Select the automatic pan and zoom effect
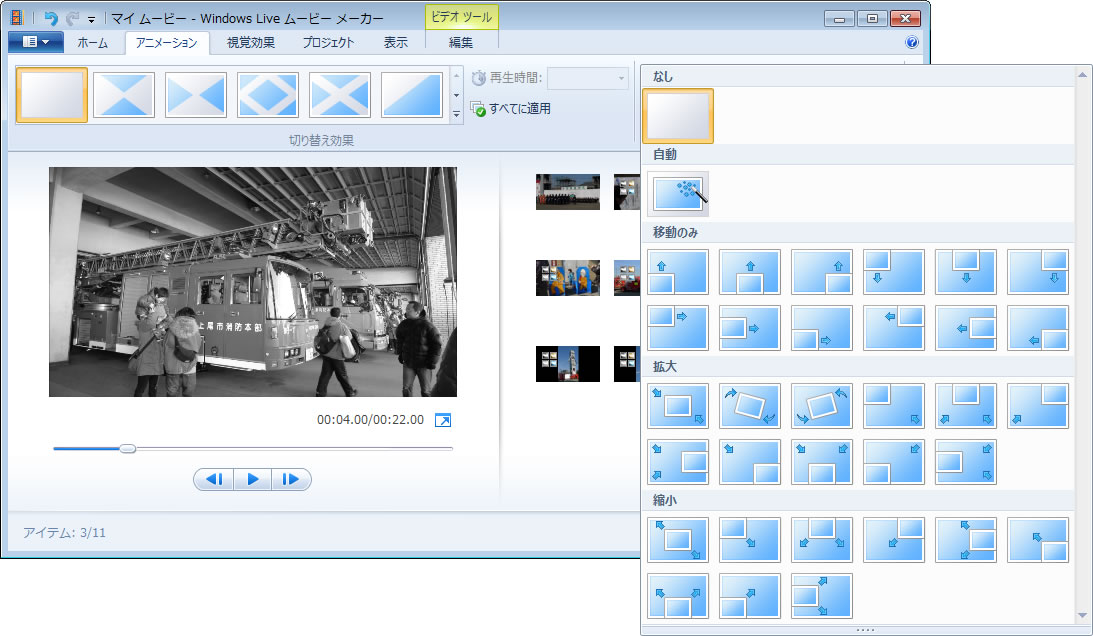 pos(678,194)
